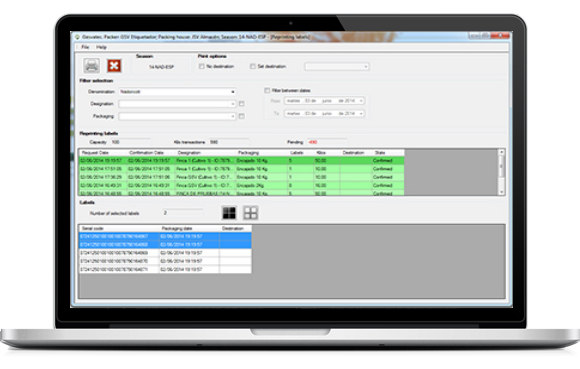Image resolution: width=580 pixels, height=369 pixels.
Task: Click the empty grid deselect-all labels icon
Action: [250, 213]
